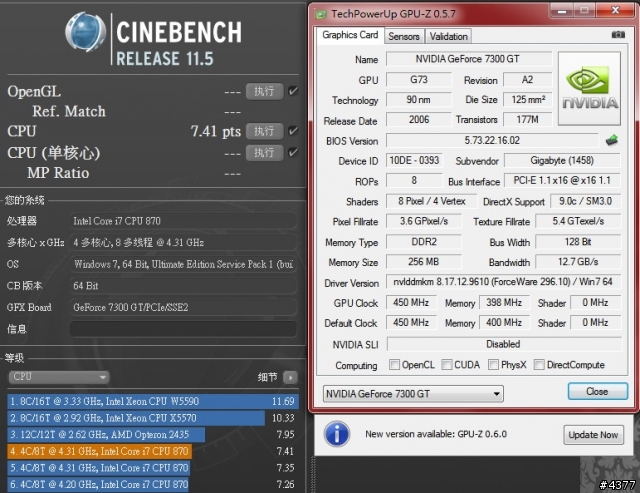Click the GFX Board field GeForce 7300 GT
The height and width of the screenshot is (493, 640).
[x=183, y=307]
